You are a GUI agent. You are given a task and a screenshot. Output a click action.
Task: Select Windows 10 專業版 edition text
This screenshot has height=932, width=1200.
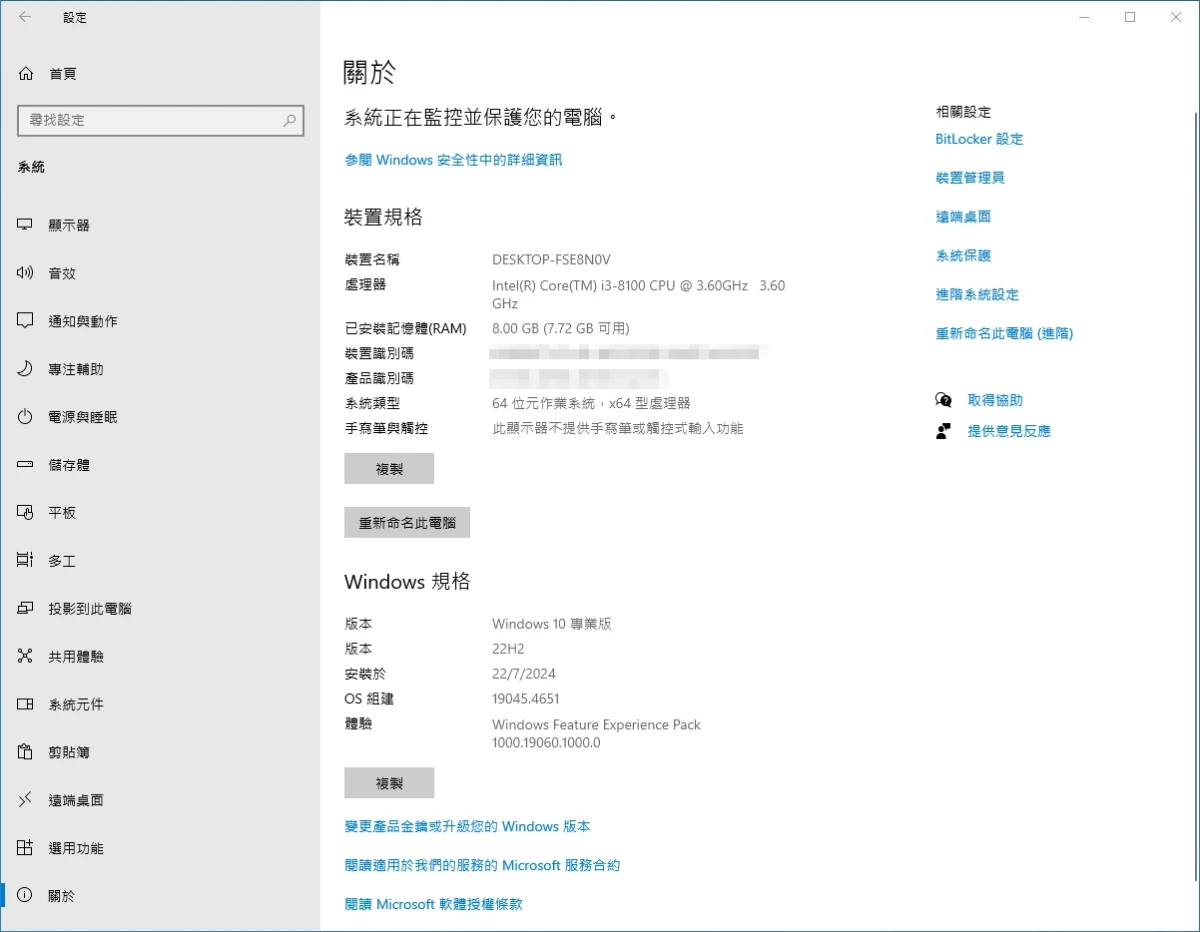pyautogui.click(x=551, y=624)
